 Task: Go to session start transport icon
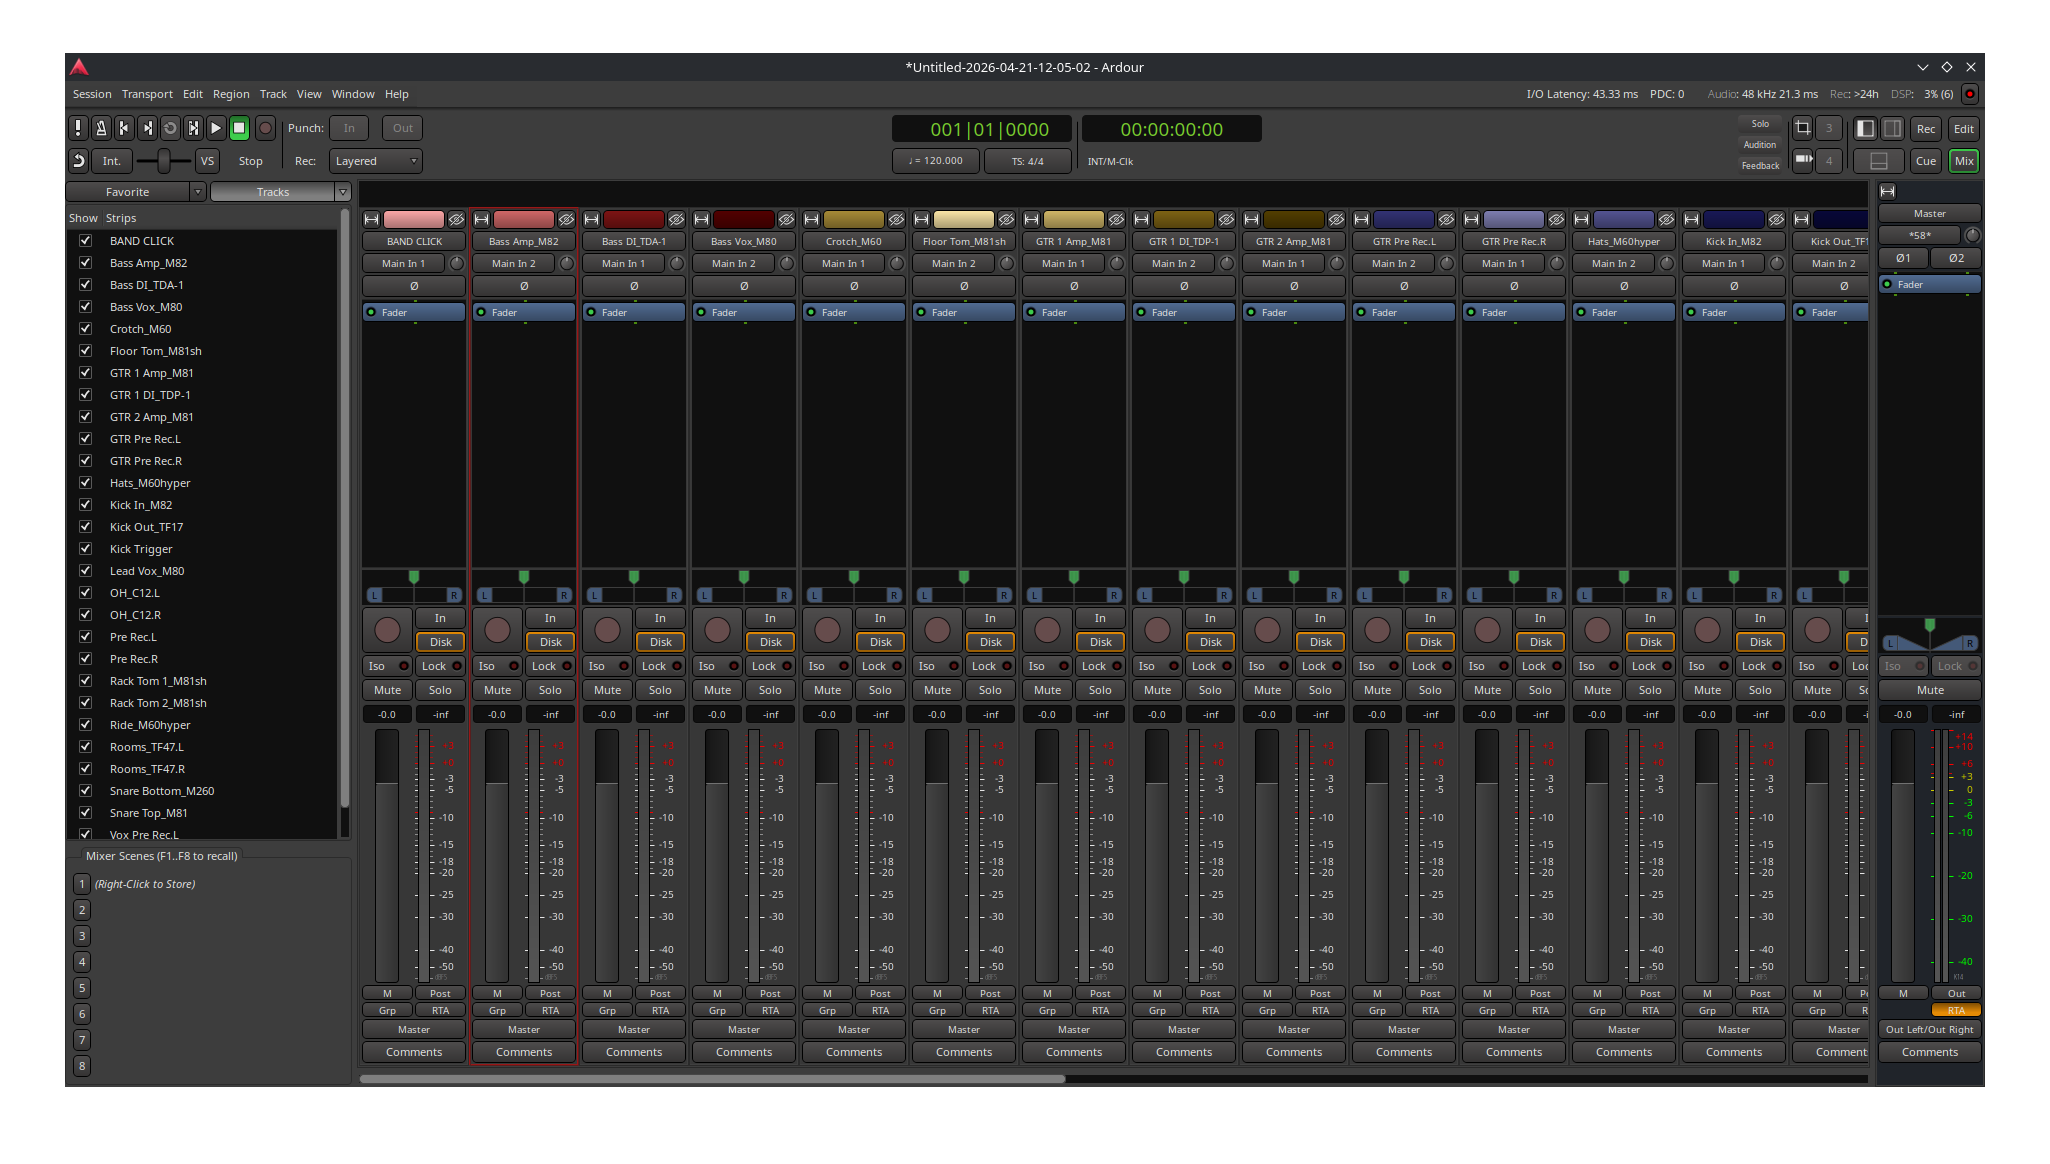124,128
